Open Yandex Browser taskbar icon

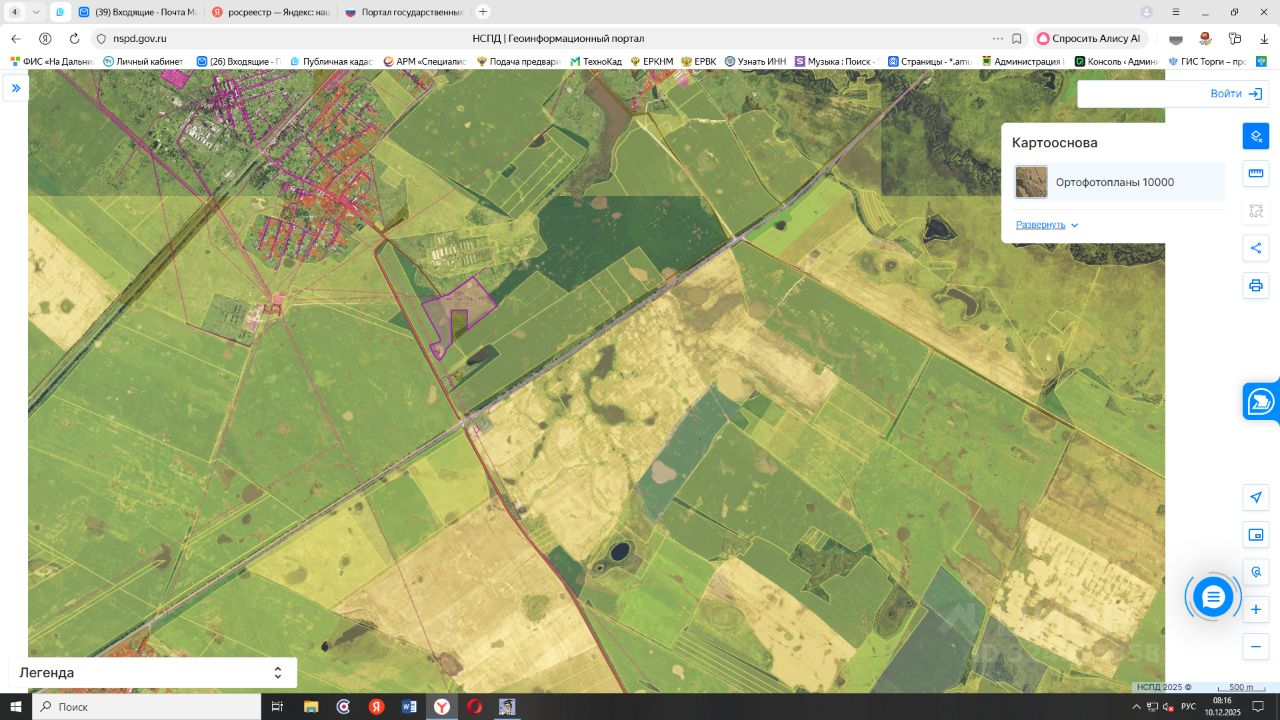coord(441,707)
